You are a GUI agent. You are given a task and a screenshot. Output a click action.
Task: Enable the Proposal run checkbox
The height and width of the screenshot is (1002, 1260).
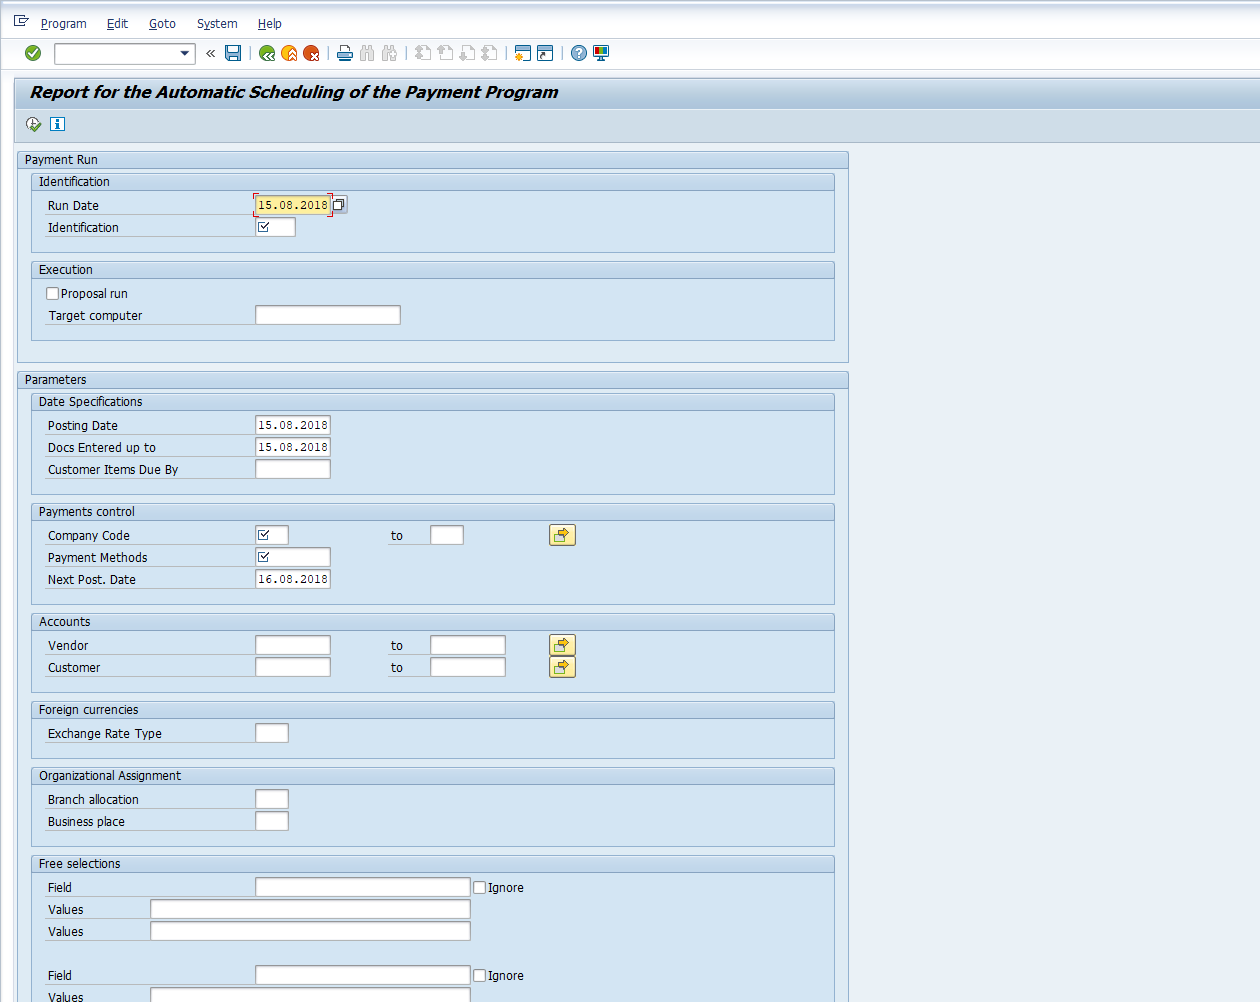pos(53,294)
